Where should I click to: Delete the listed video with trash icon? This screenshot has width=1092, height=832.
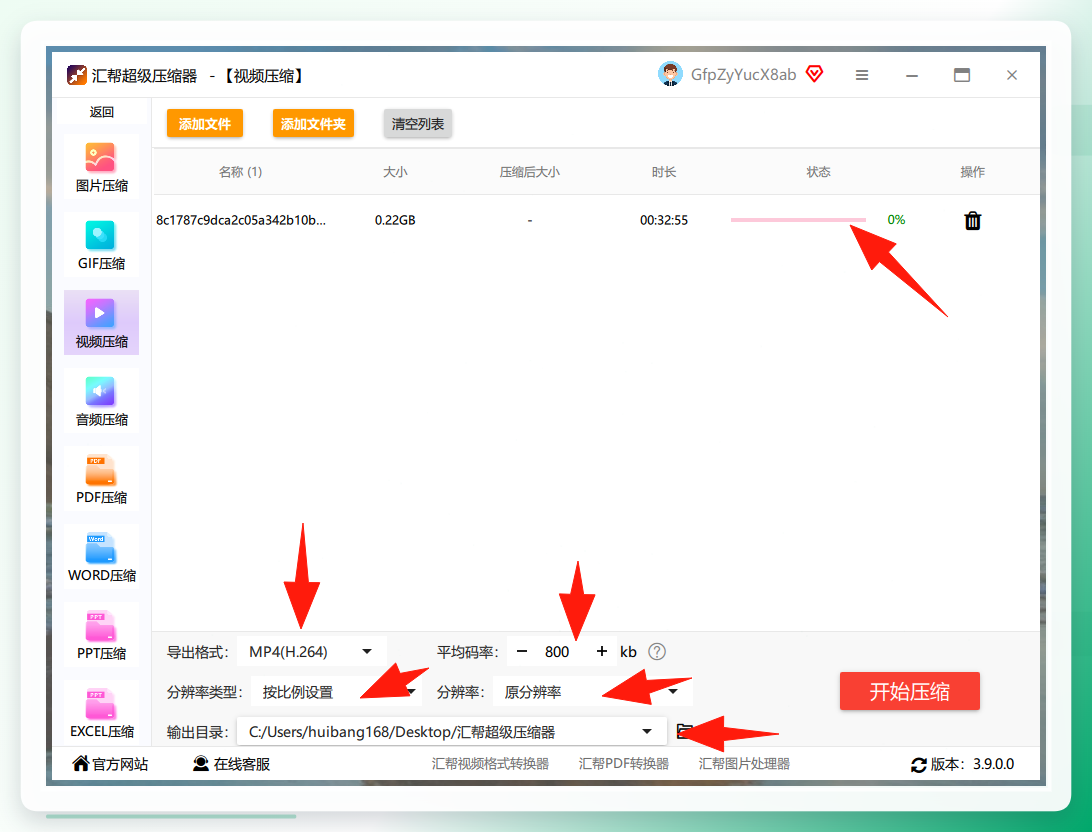[972, 221]
